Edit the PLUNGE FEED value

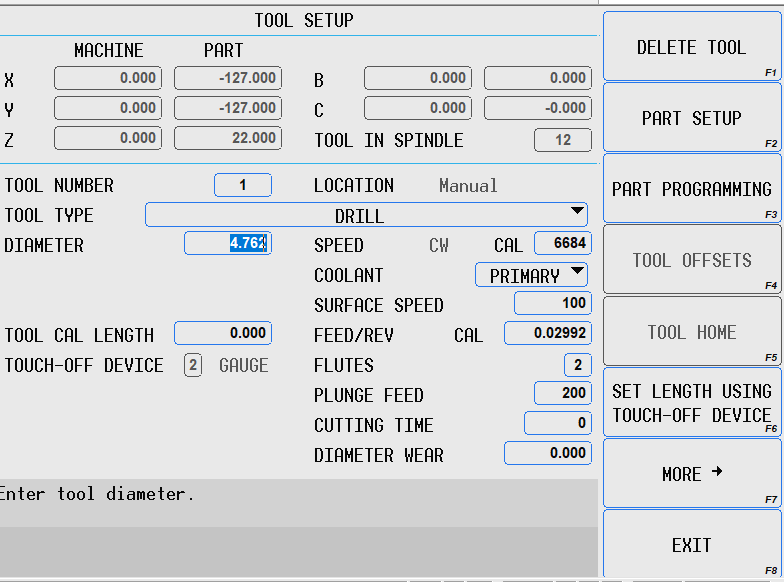562,394
